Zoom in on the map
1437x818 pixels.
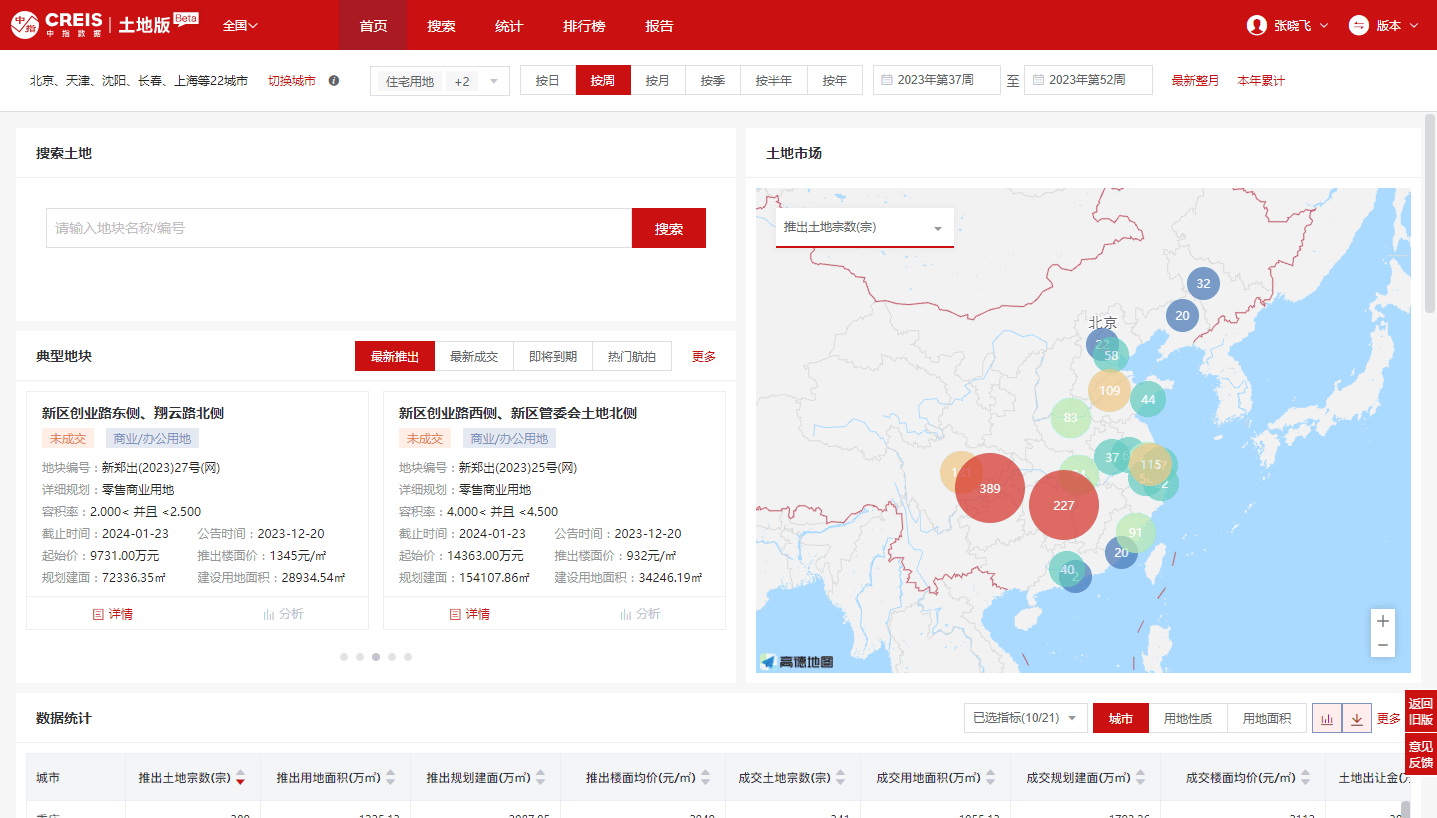pyautogui.click(x=1383, y=621)
